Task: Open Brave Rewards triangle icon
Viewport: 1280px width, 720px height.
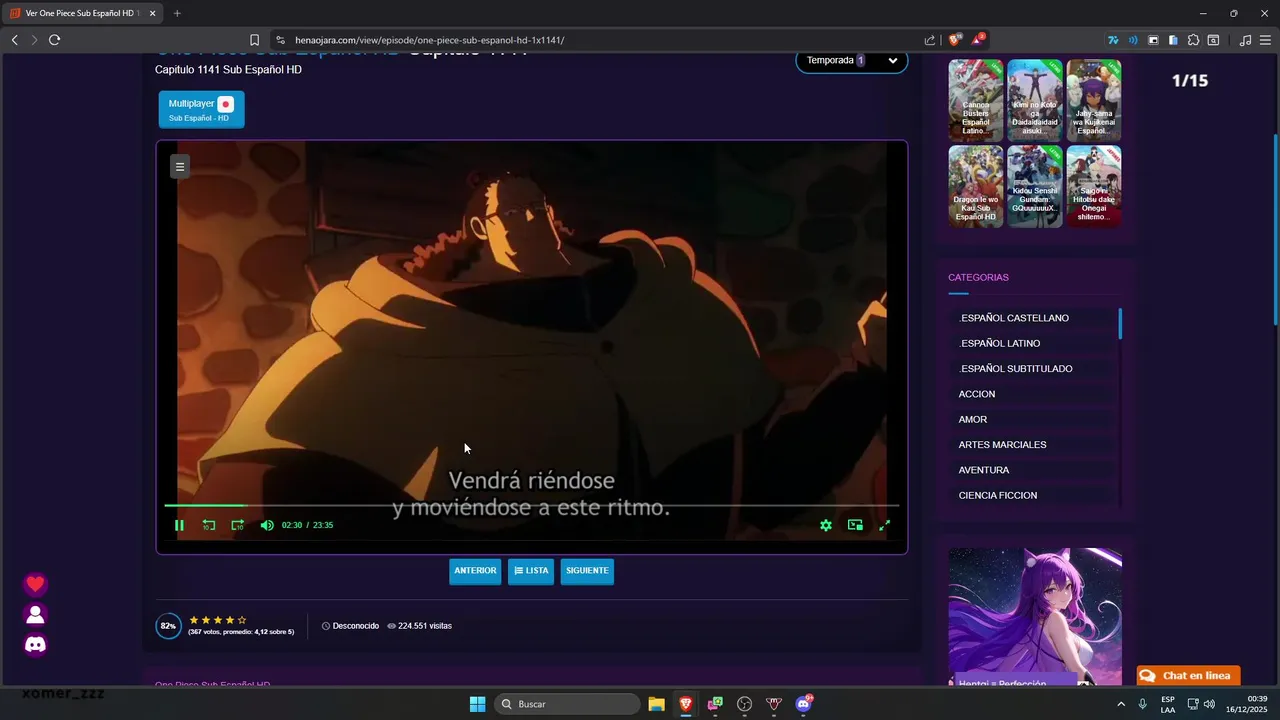Action: [x=979, y=40]
